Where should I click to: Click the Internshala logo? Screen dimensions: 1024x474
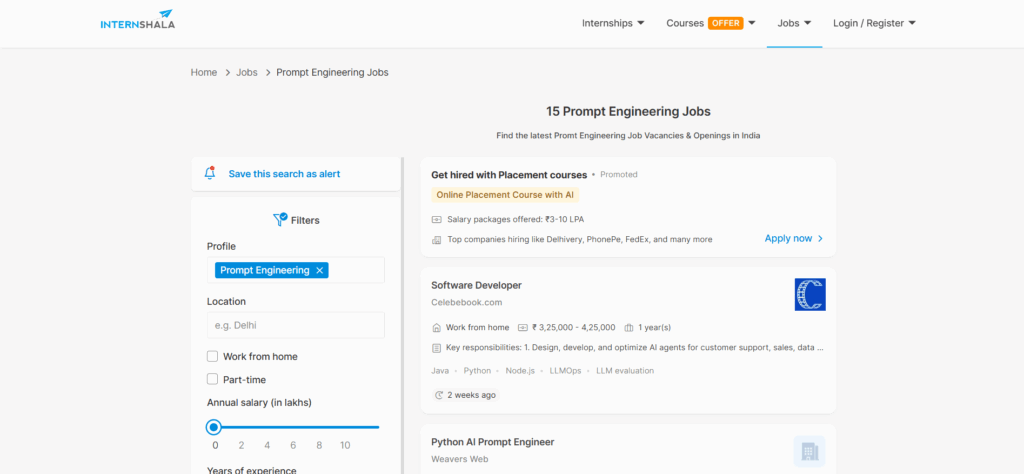tap(137, 21)
